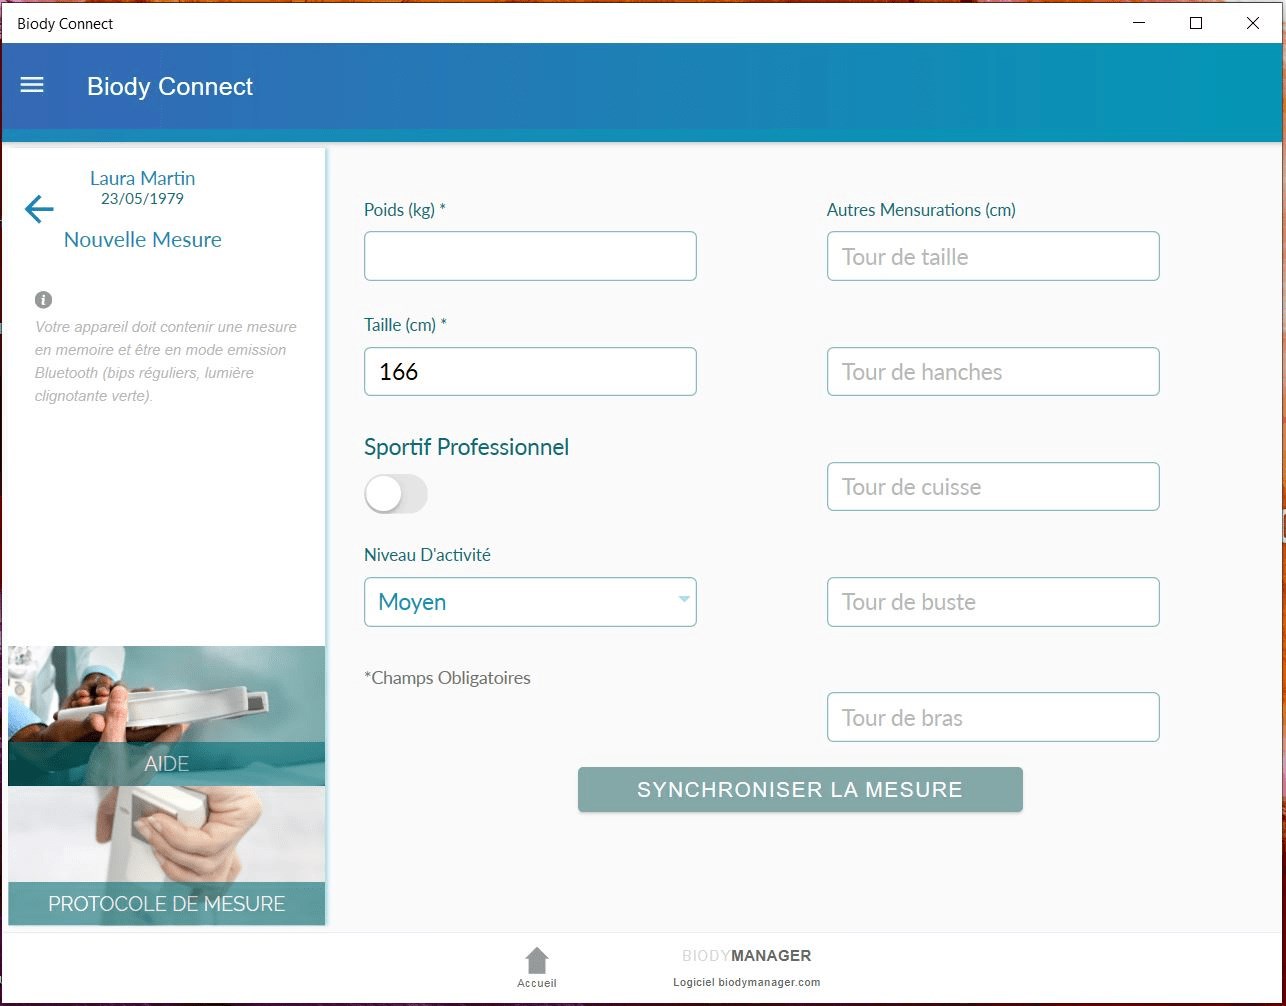Click the birth date 23/05/1979
This screenshot has width=1286, height=1006.
(142, 198)
